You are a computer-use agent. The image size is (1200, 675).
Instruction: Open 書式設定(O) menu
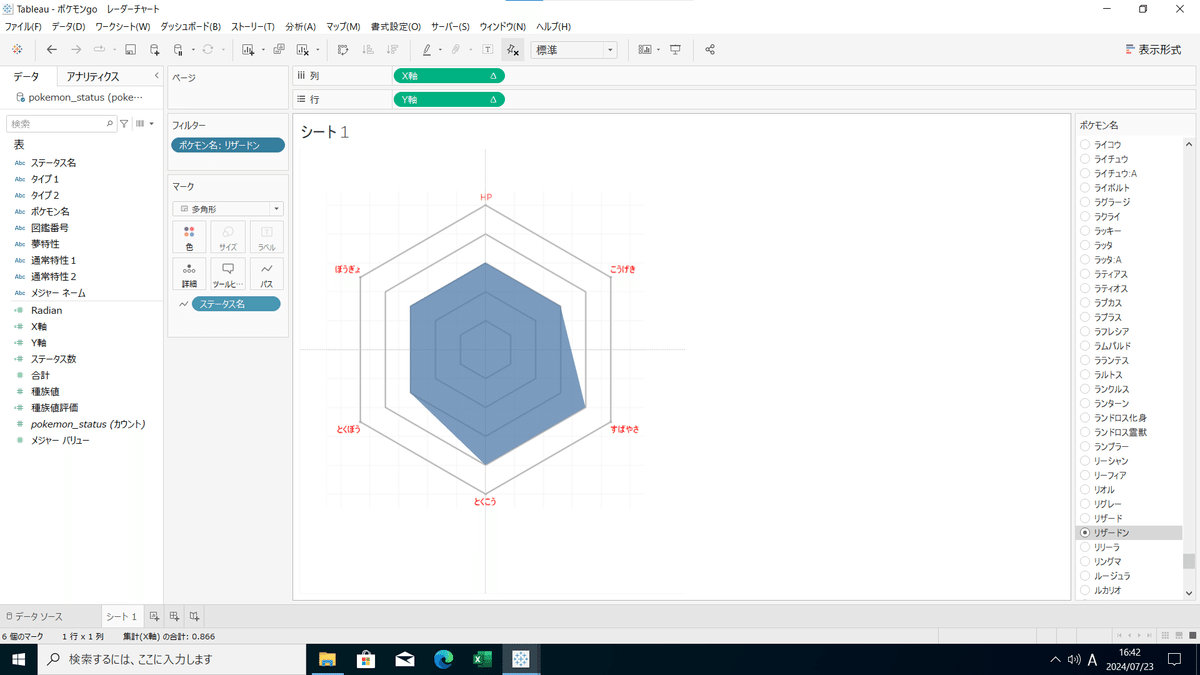pyautogui.click(x=396, y=26)
